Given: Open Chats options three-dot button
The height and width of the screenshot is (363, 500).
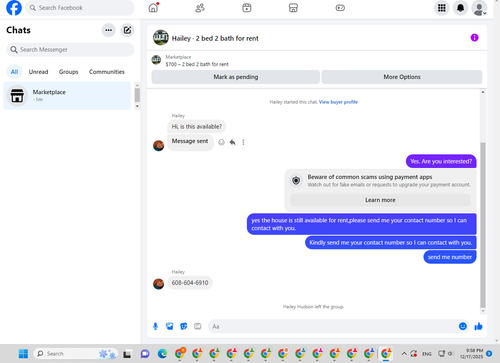Looking at the screenshot, I should (x=108, y=30).
